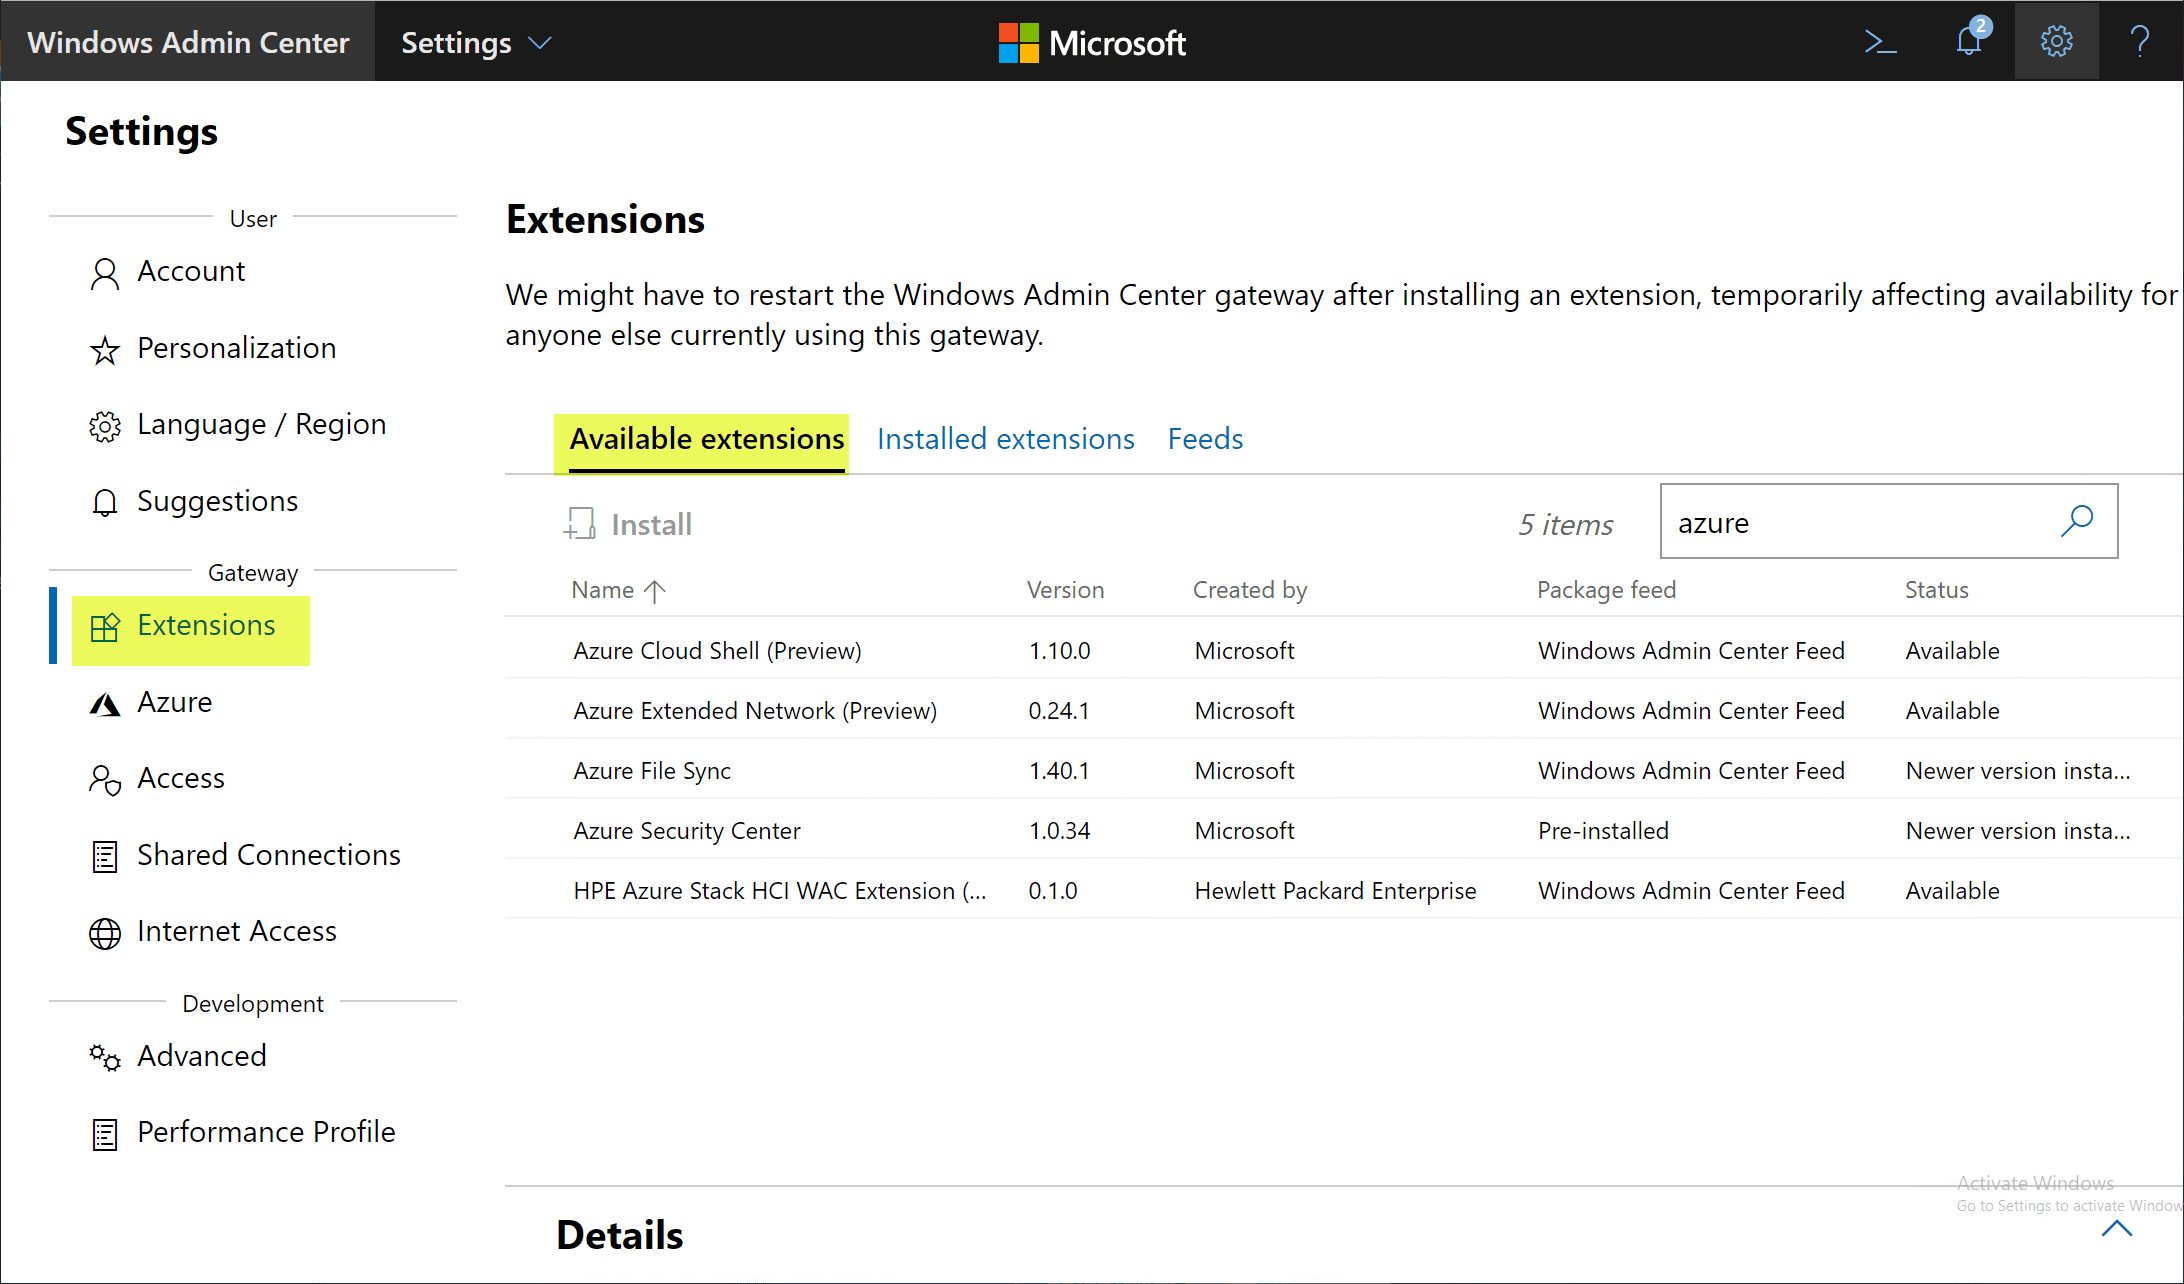Click the gear settings icon in toolbar
Viewport: 2184px width, 1284px height.
2056,41
